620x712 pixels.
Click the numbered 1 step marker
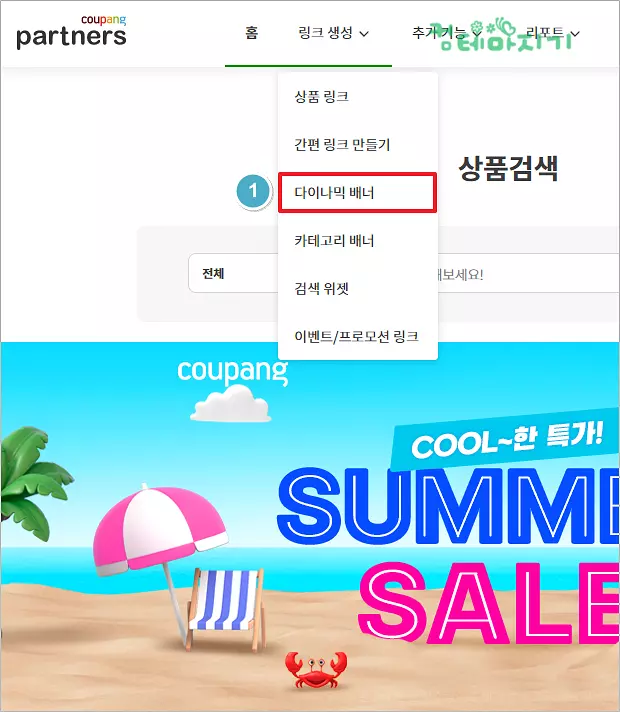coord(253,191)
